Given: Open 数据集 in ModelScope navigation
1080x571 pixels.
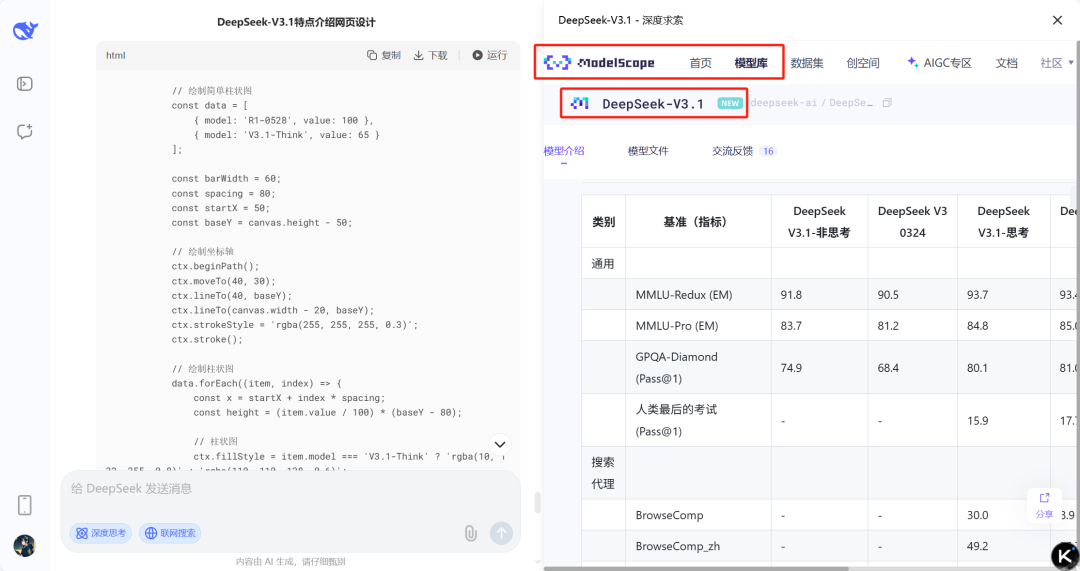Looking at the screenshot, I should 807,63.
